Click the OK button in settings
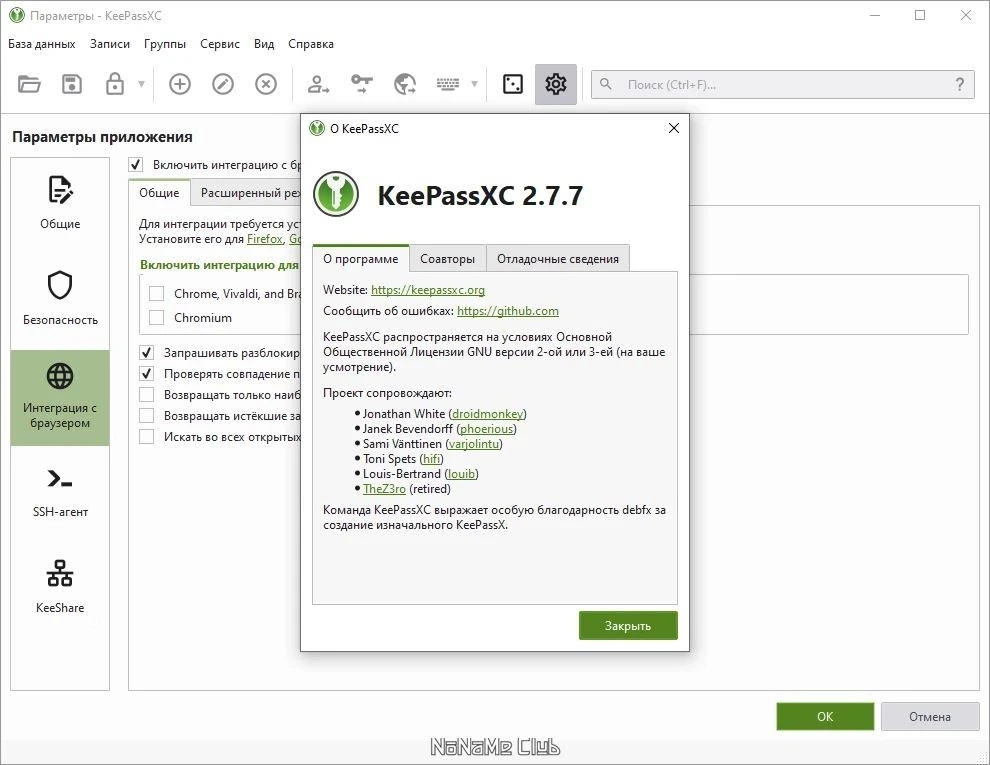Screen dimensions: 990x765 [x=825, y=716]
